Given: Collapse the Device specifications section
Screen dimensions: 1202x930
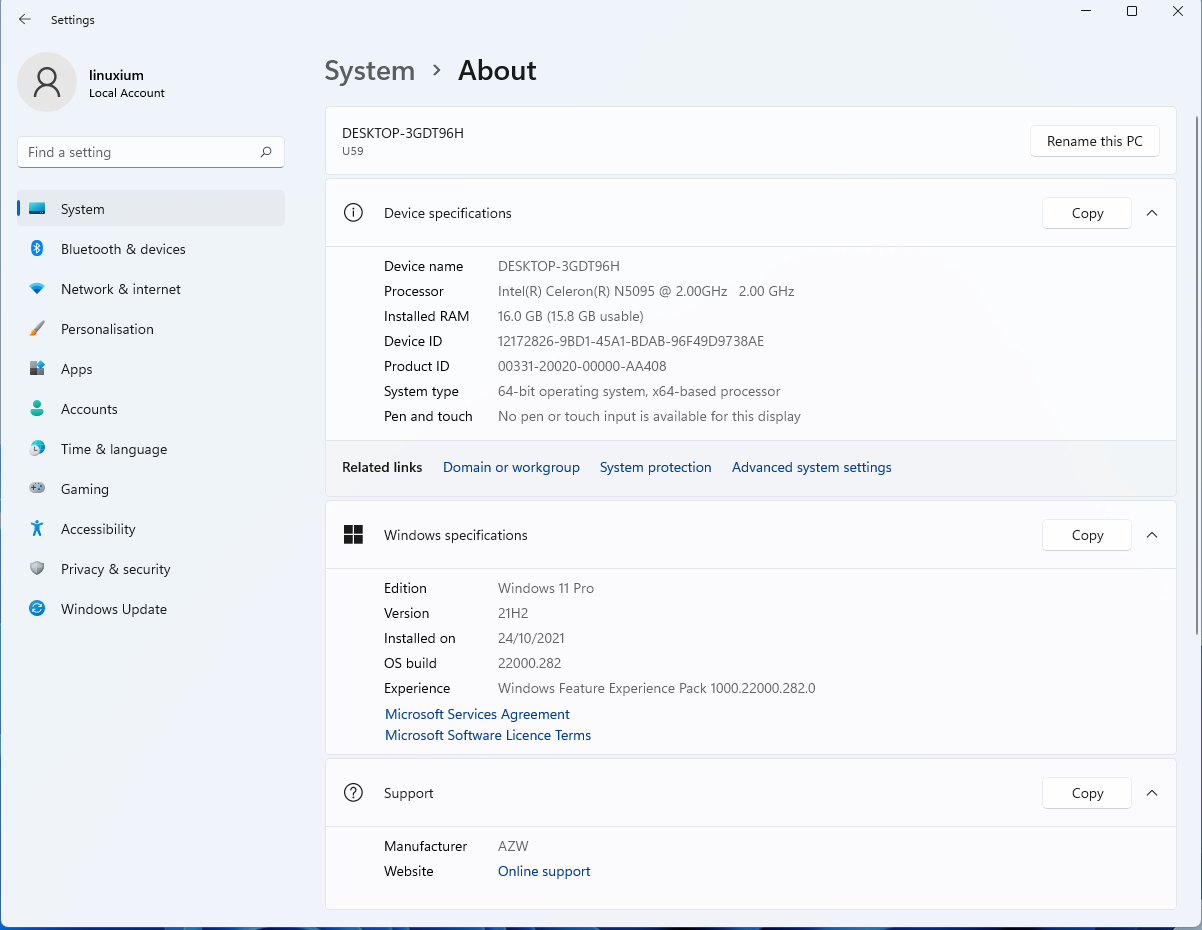Looking at the screenshot, I should click(1152, 213).
